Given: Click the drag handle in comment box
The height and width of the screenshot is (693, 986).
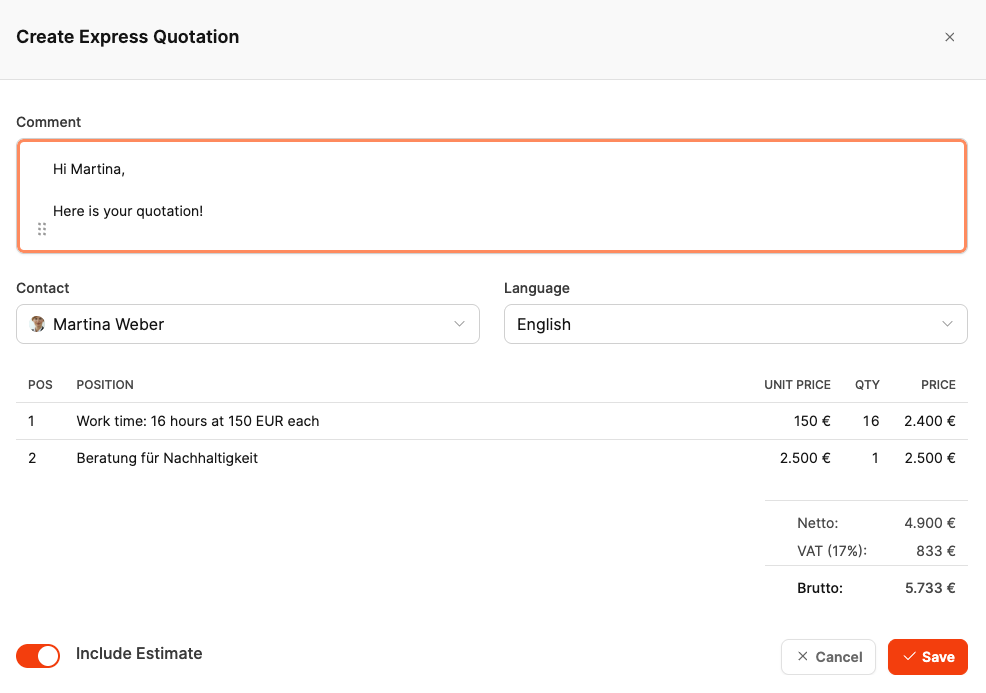Looking at the screenshot, I should click(x=42, y=230).
